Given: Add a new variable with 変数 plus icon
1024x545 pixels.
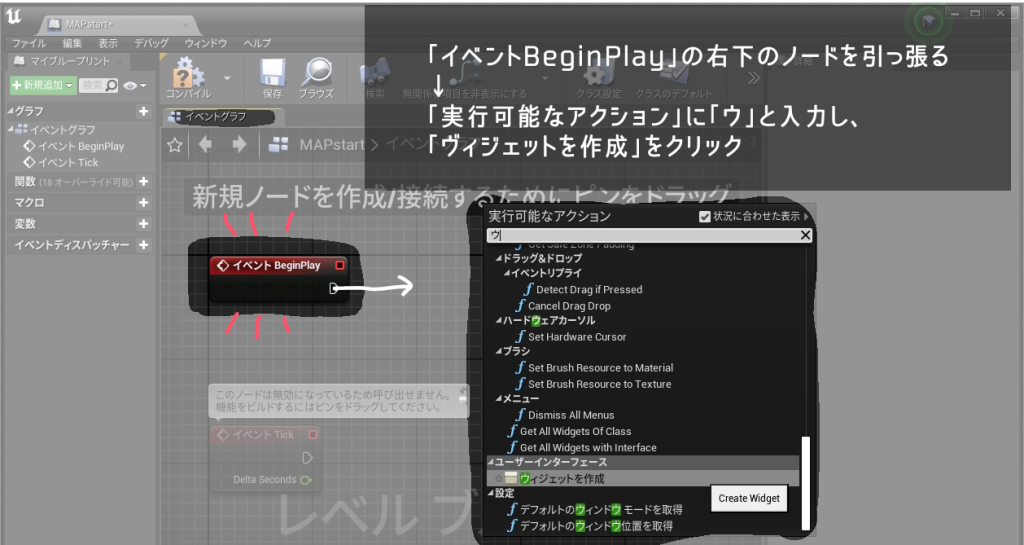Looking at the screenshot, I should point(143,224).
